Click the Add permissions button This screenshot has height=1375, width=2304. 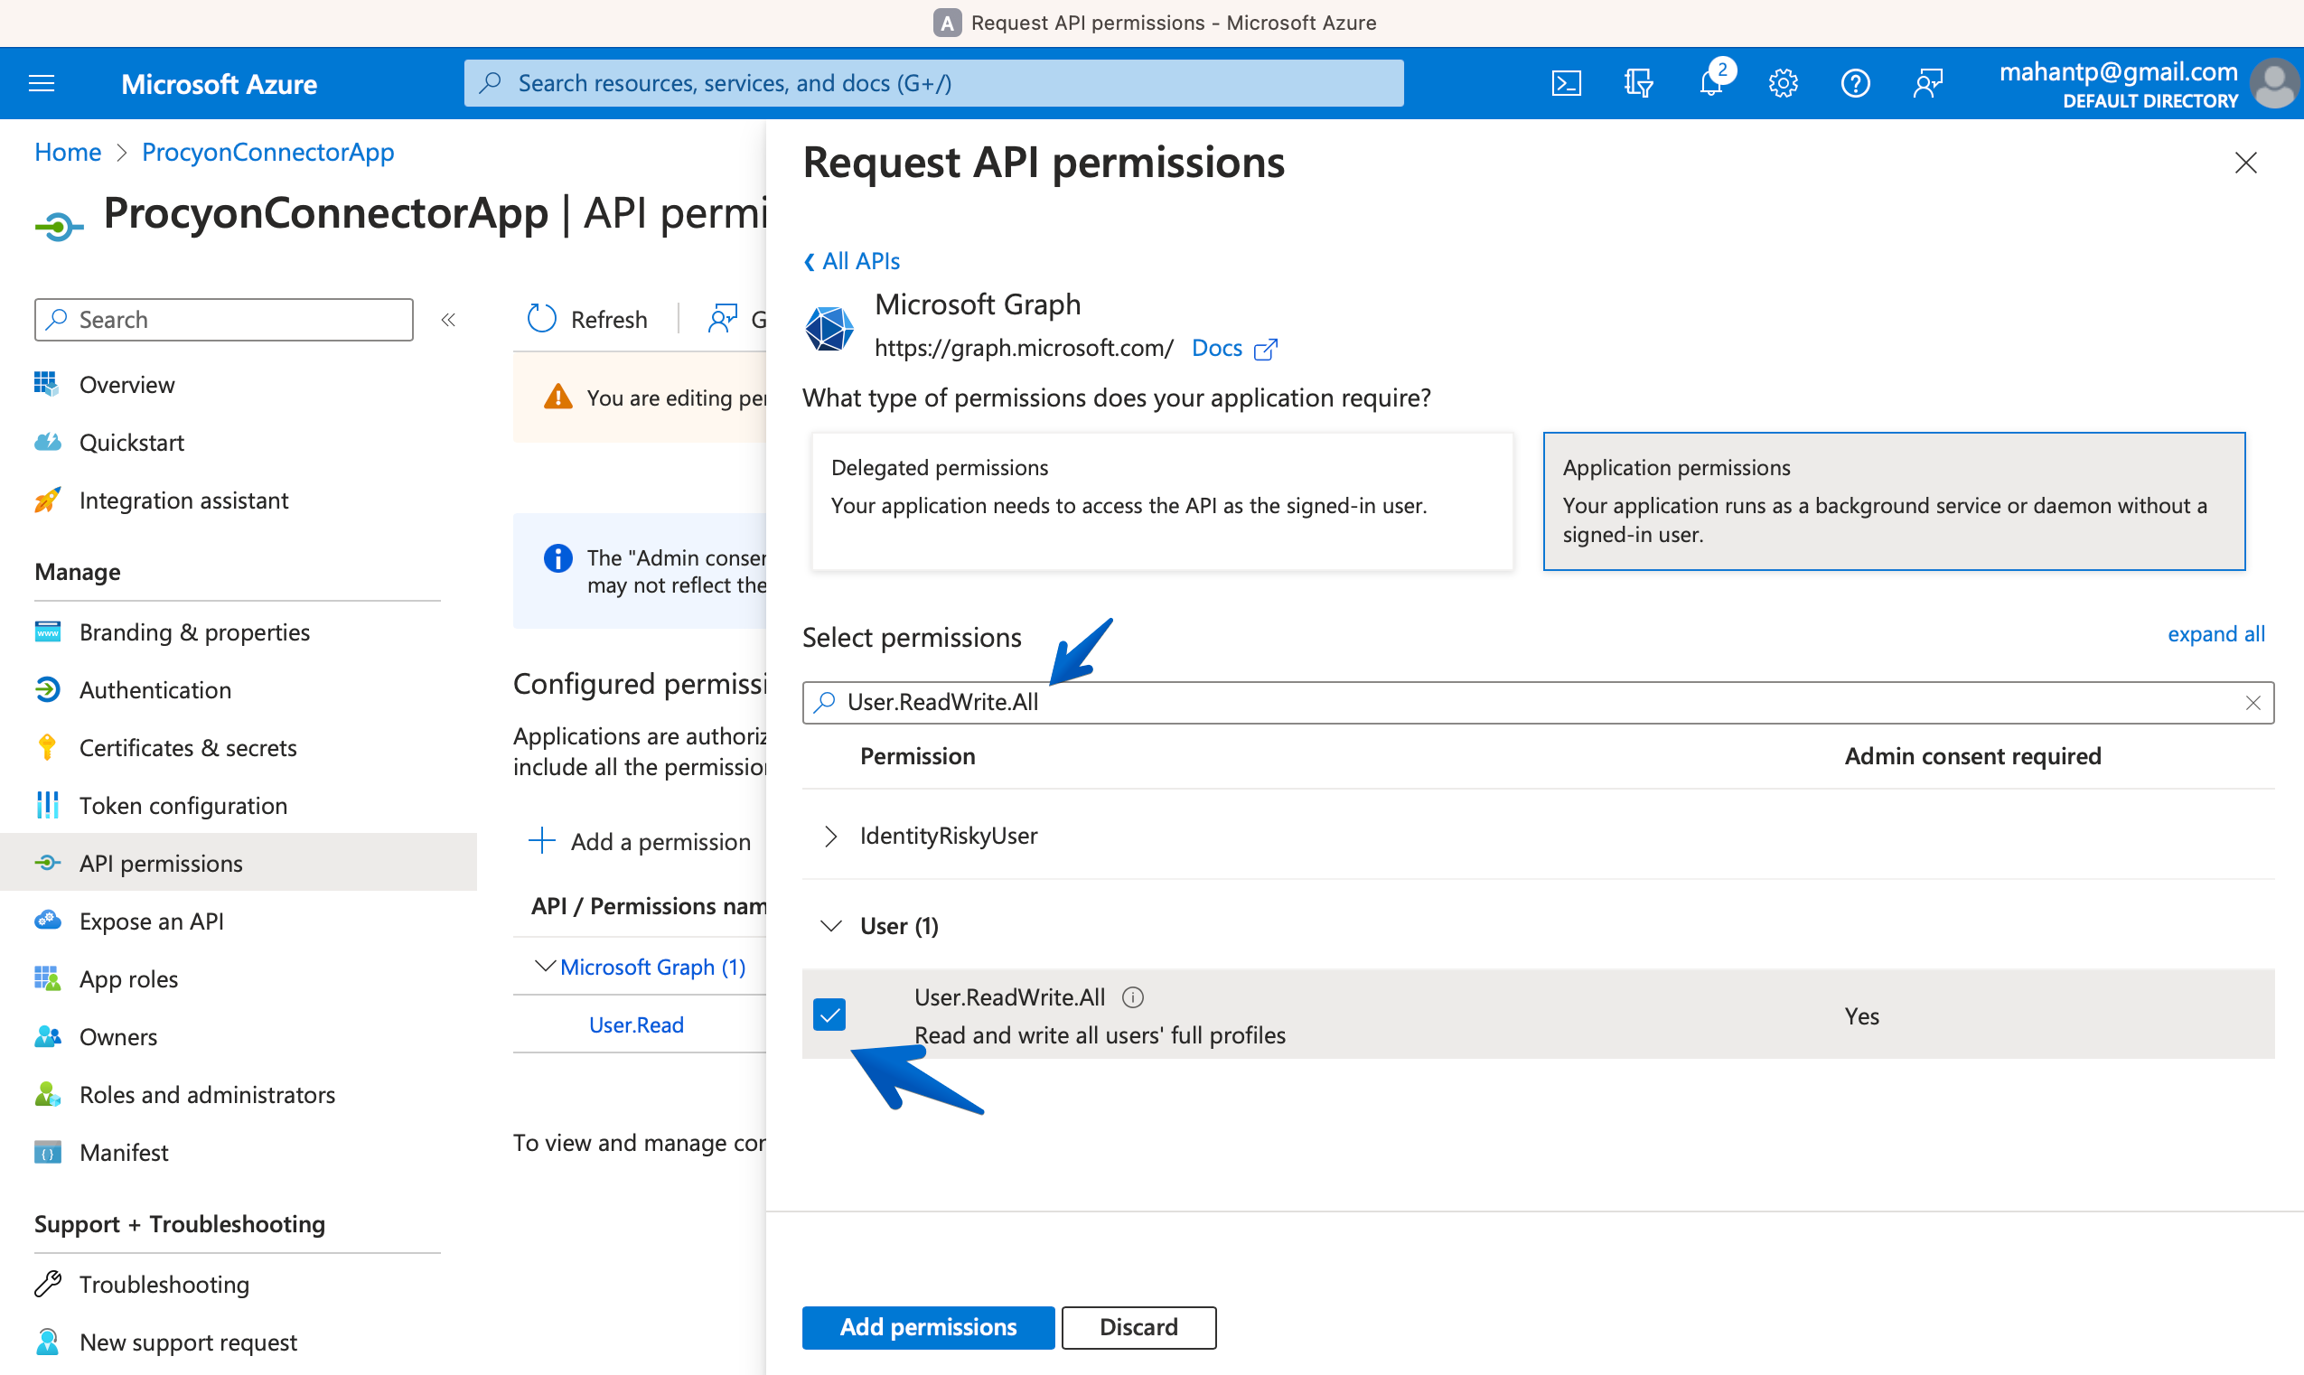[927, 1327]
